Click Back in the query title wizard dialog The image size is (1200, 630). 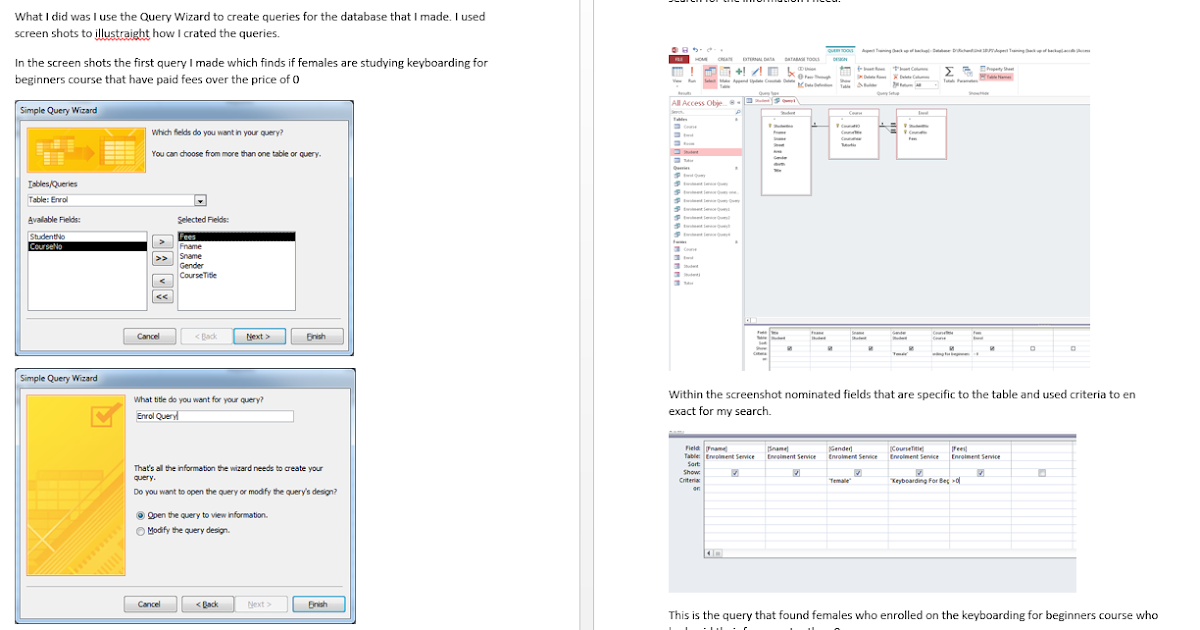tap(207, 604)
